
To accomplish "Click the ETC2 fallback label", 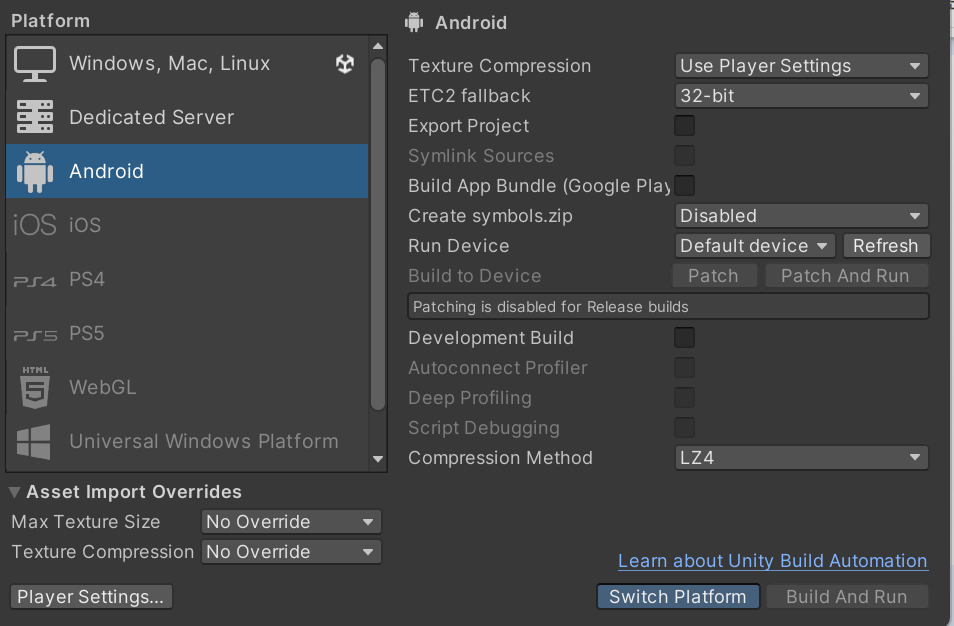I will [469, 96].
